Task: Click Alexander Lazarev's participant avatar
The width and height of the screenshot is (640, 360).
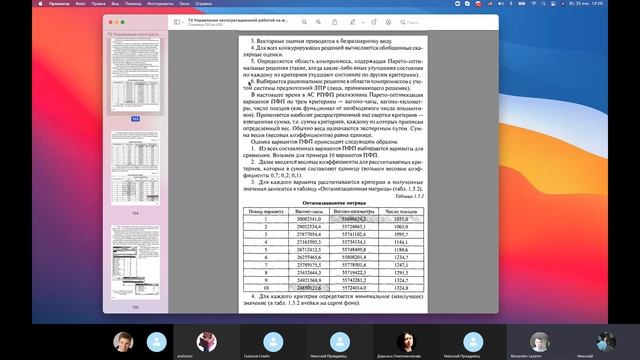Action: [x=540, y=342]
